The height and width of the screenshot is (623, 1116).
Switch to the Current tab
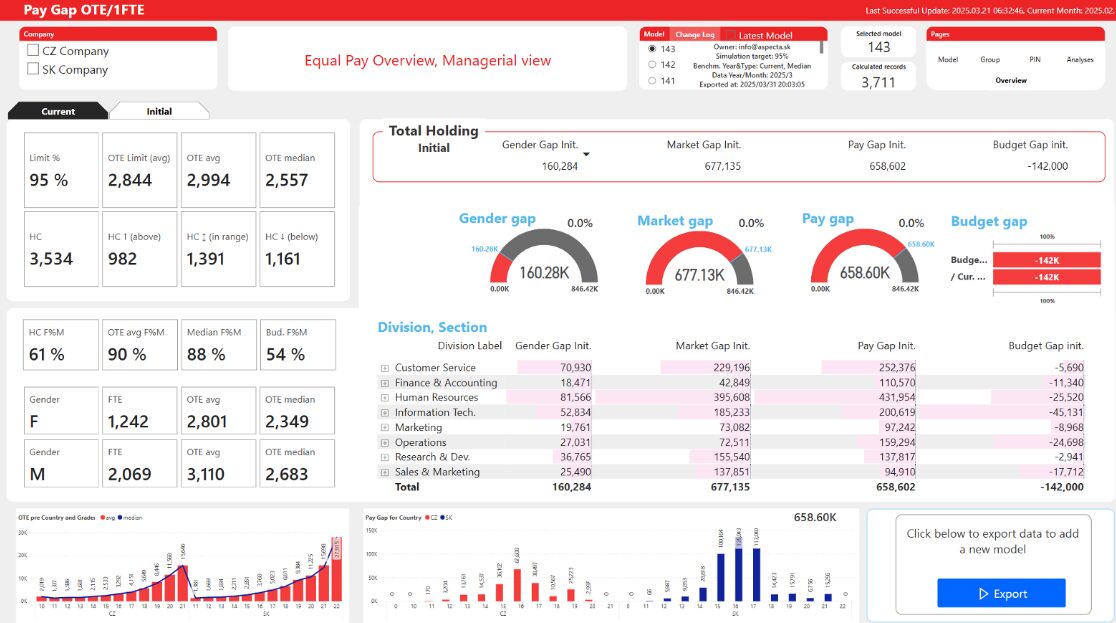coord(58,111)
